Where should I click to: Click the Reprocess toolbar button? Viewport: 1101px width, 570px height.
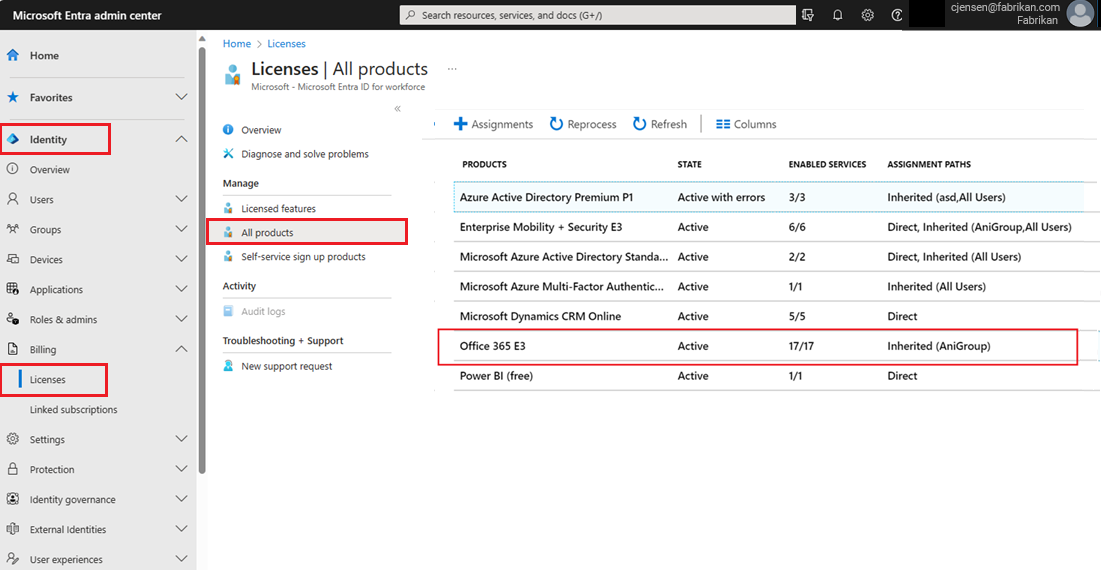(582, 124)
